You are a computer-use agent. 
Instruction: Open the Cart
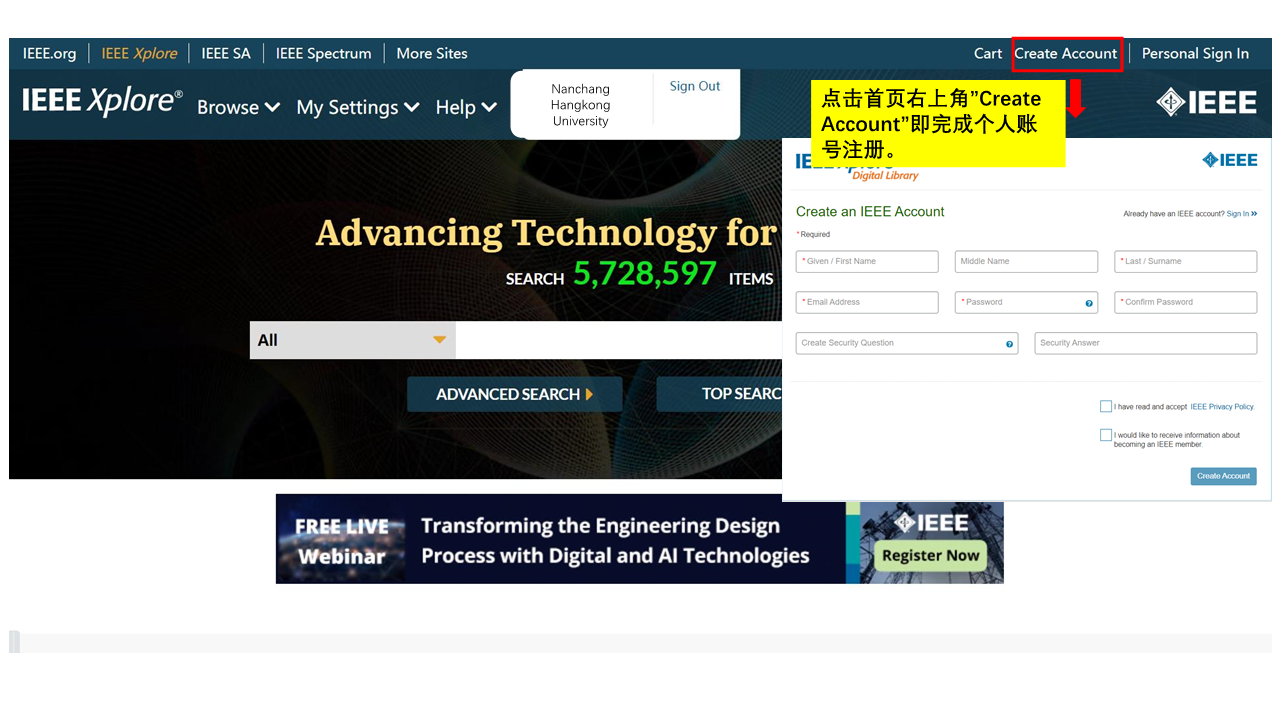click(x=988, y=54)
